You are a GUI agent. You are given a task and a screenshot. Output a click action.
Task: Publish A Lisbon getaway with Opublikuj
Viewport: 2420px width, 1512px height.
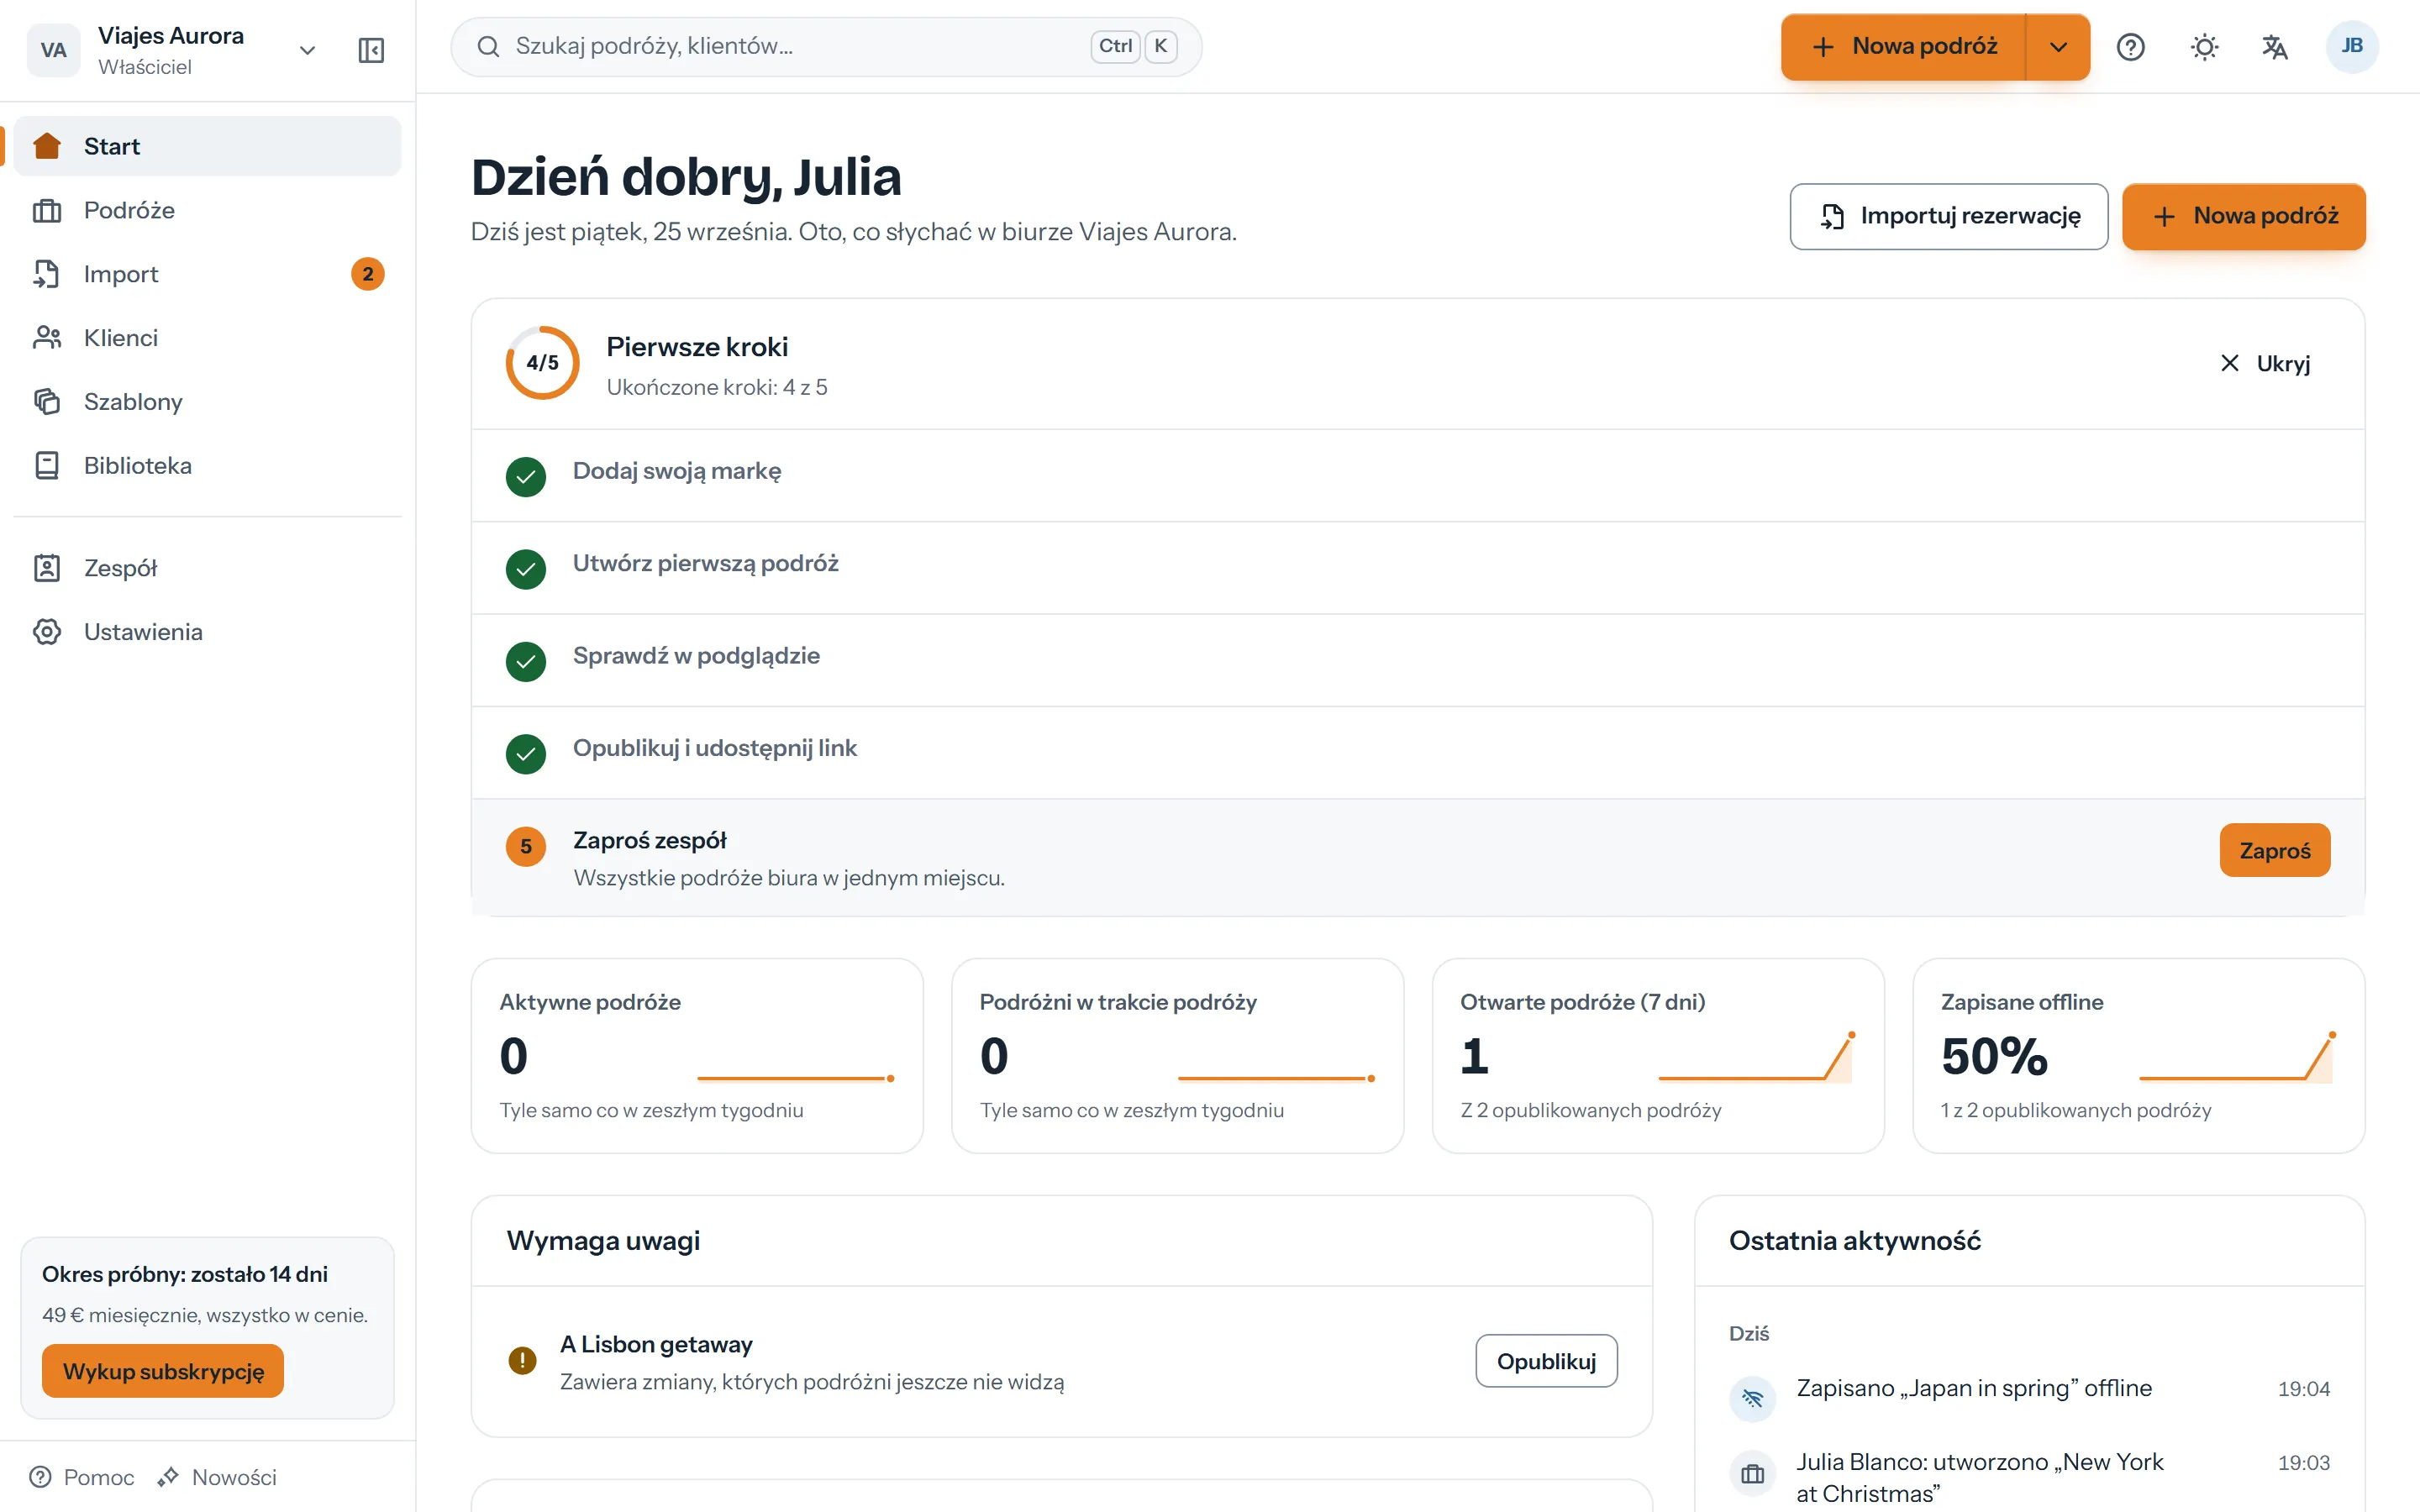pyautogui.click(x=1546, y=1361)
